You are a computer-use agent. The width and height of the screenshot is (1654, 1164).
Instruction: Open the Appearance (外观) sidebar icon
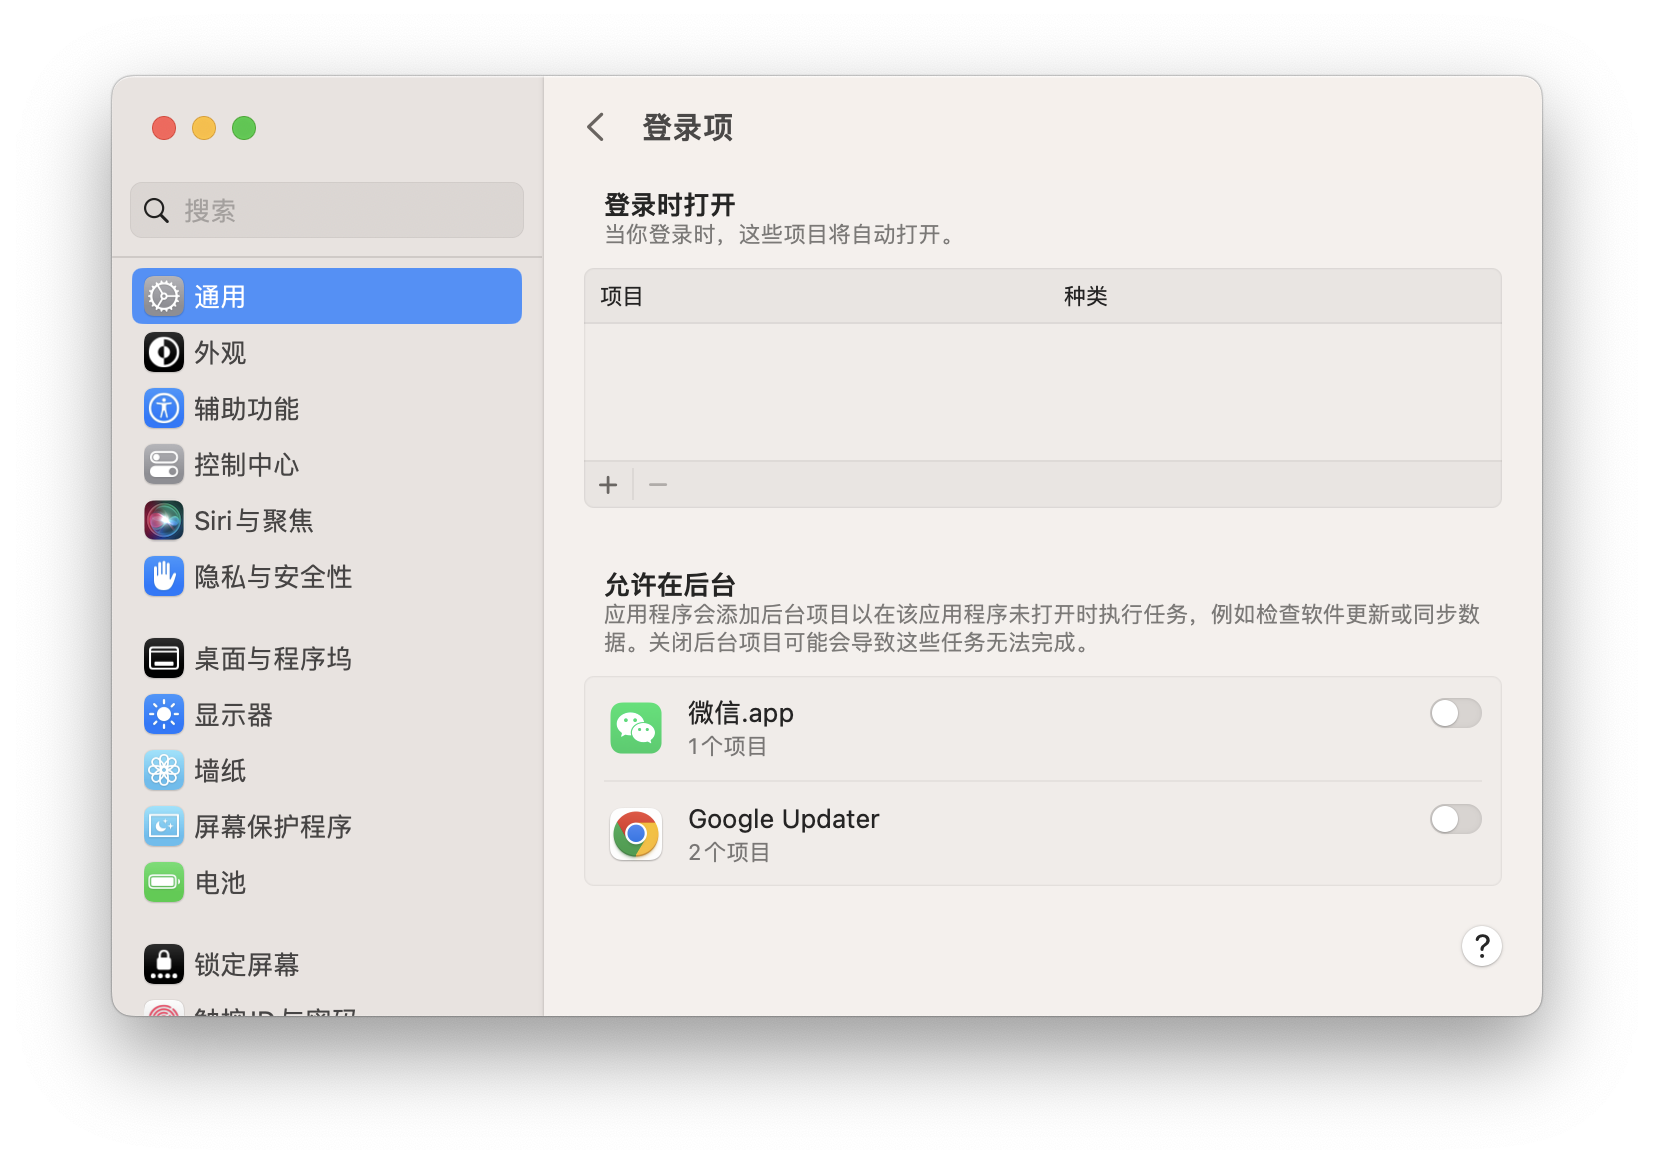tap(164, 352)
